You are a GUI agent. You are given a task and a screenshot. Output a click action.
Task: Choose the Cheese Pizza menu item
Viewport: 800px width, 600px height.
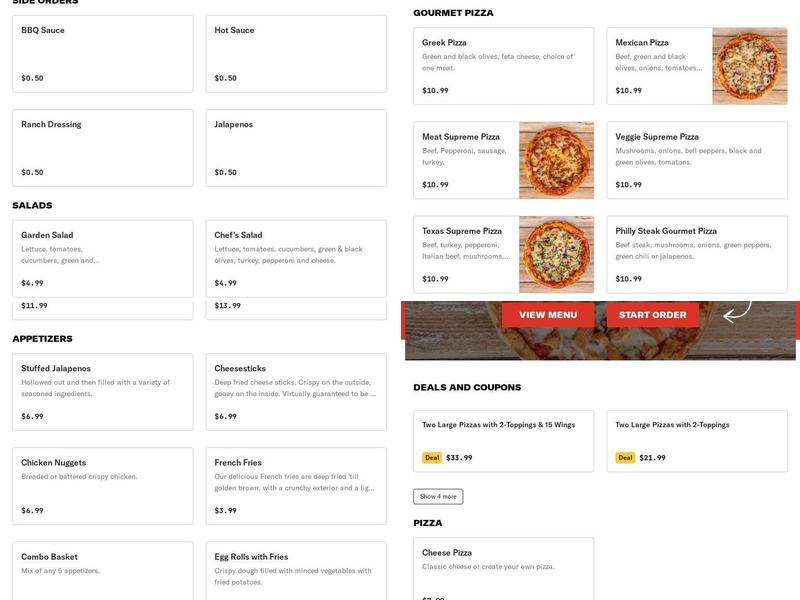503,570
